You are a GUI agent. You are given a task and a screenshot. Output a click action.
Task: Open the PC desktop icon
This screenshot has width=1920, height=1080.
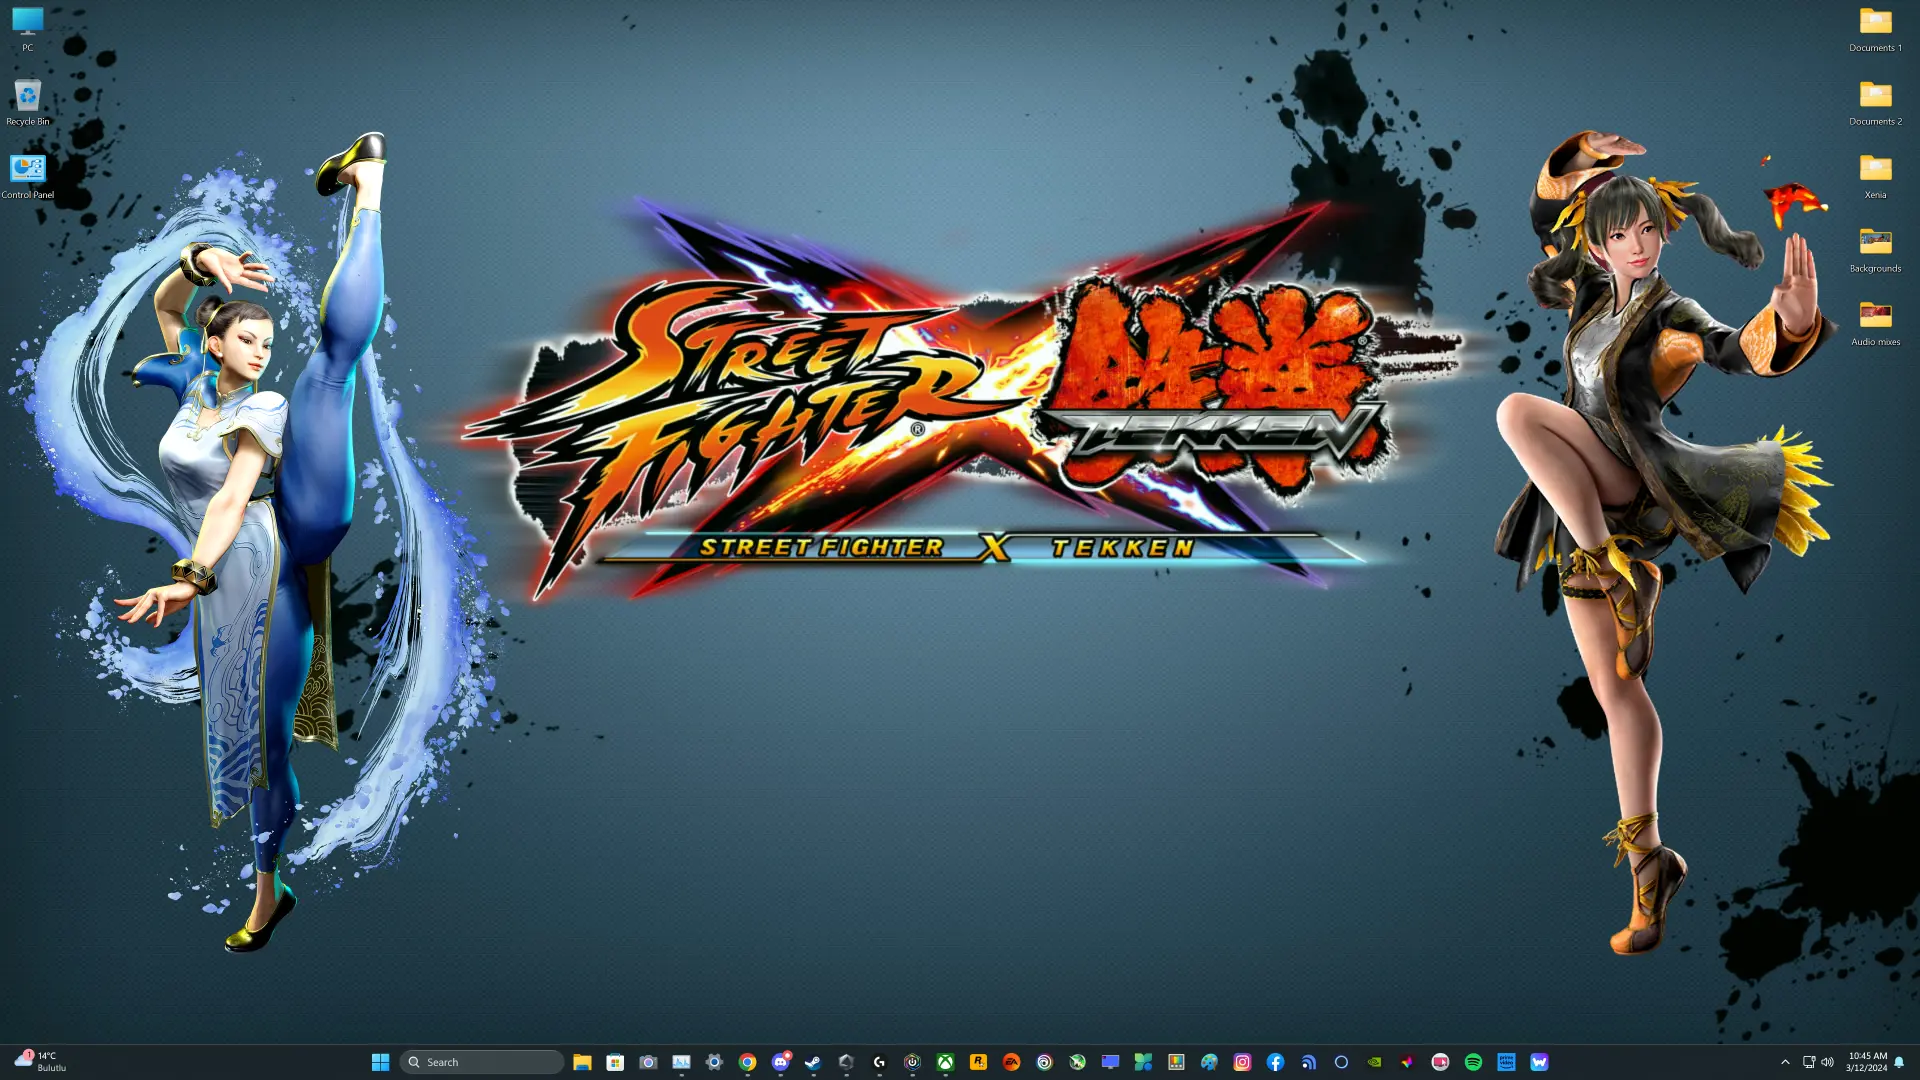[27, 29]
